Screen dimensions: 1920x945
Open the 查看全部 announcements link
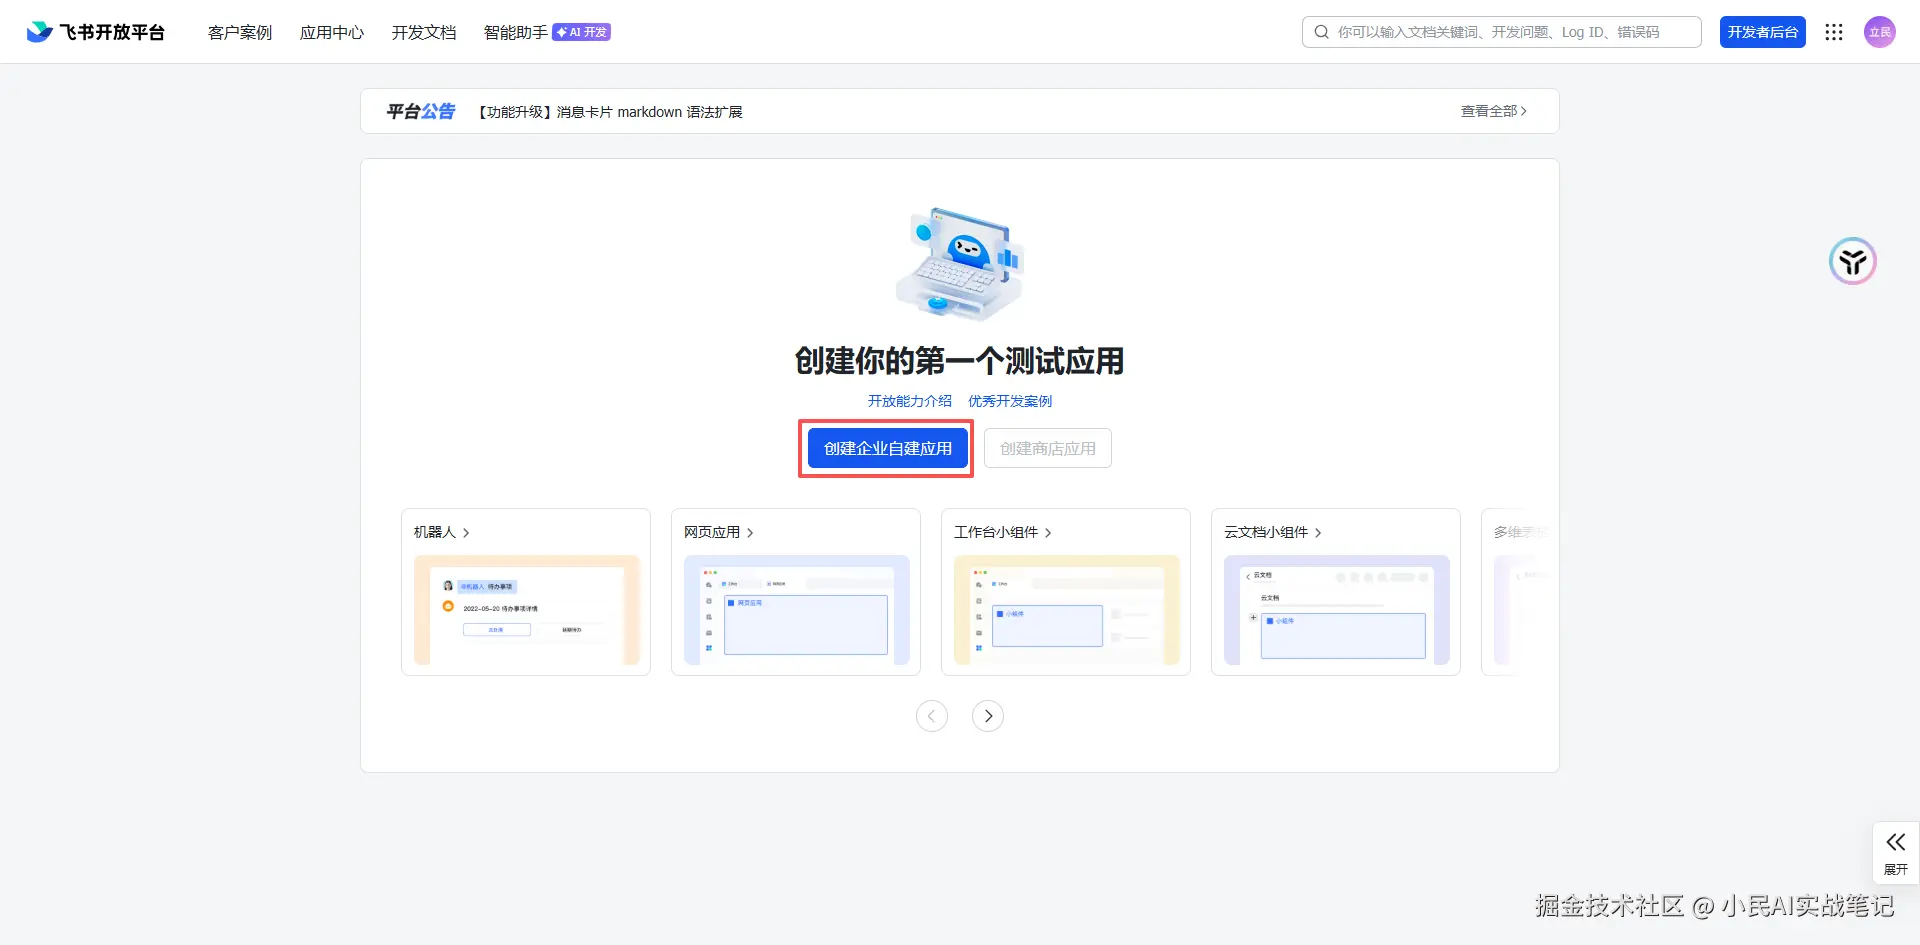tap(1494, 111)
